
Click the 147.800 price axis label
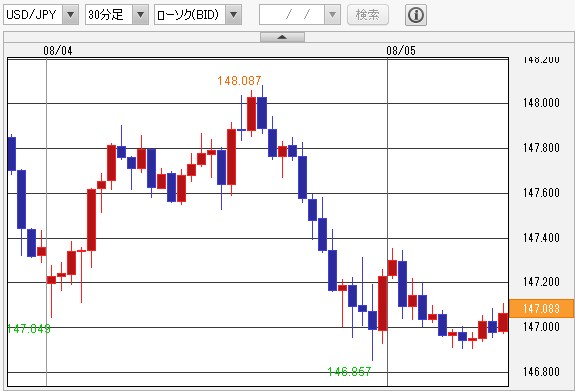coord(541,148)
